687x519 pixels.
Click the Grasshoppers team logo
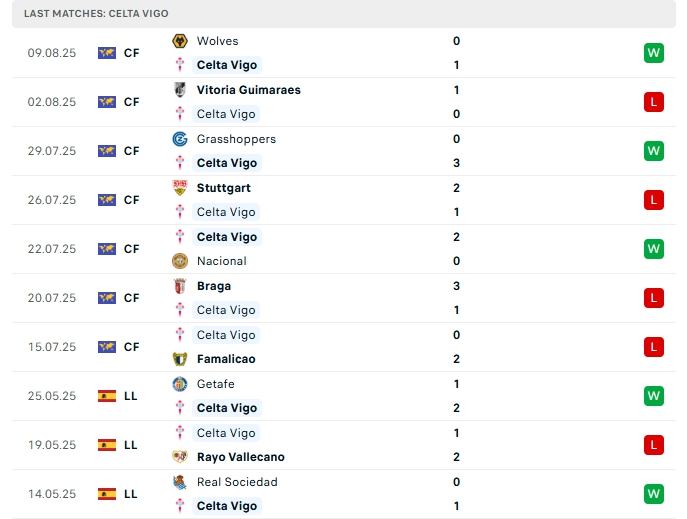click(x=180, y=139)
